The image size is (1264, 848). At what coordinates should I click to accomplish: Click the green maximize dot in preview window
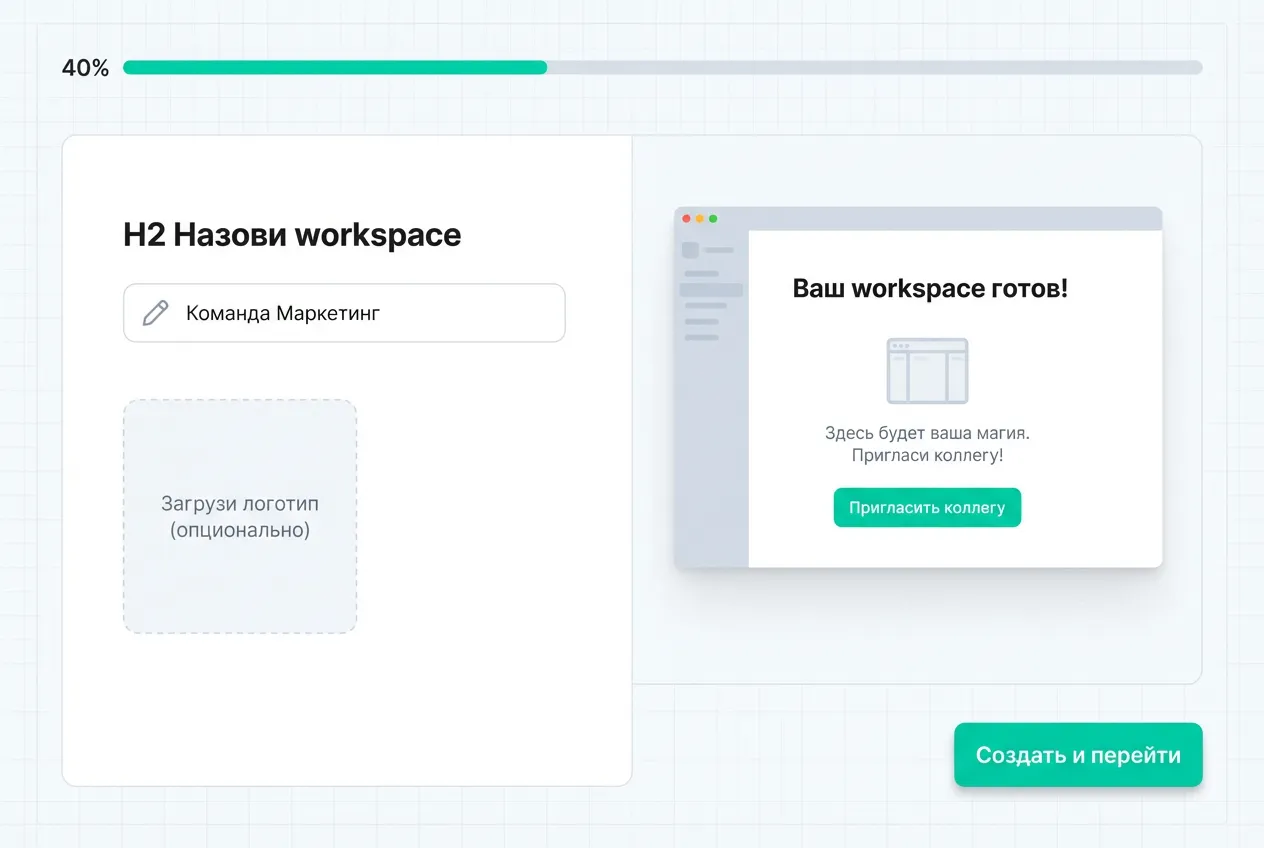click(713, 219)
